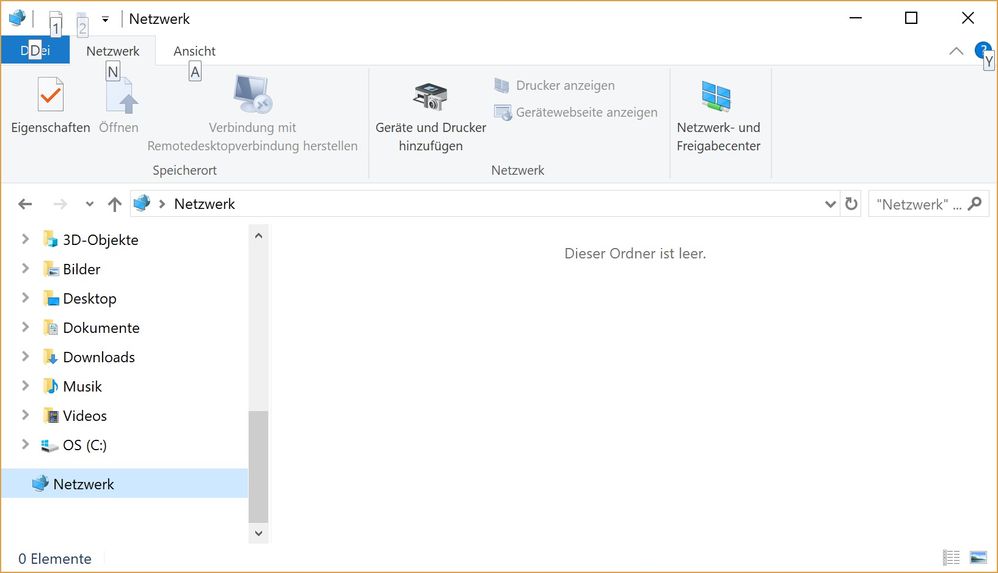This screenshot has height=573, width=998.
Task: Open the Datei menu tab
Action: [35, 51]
